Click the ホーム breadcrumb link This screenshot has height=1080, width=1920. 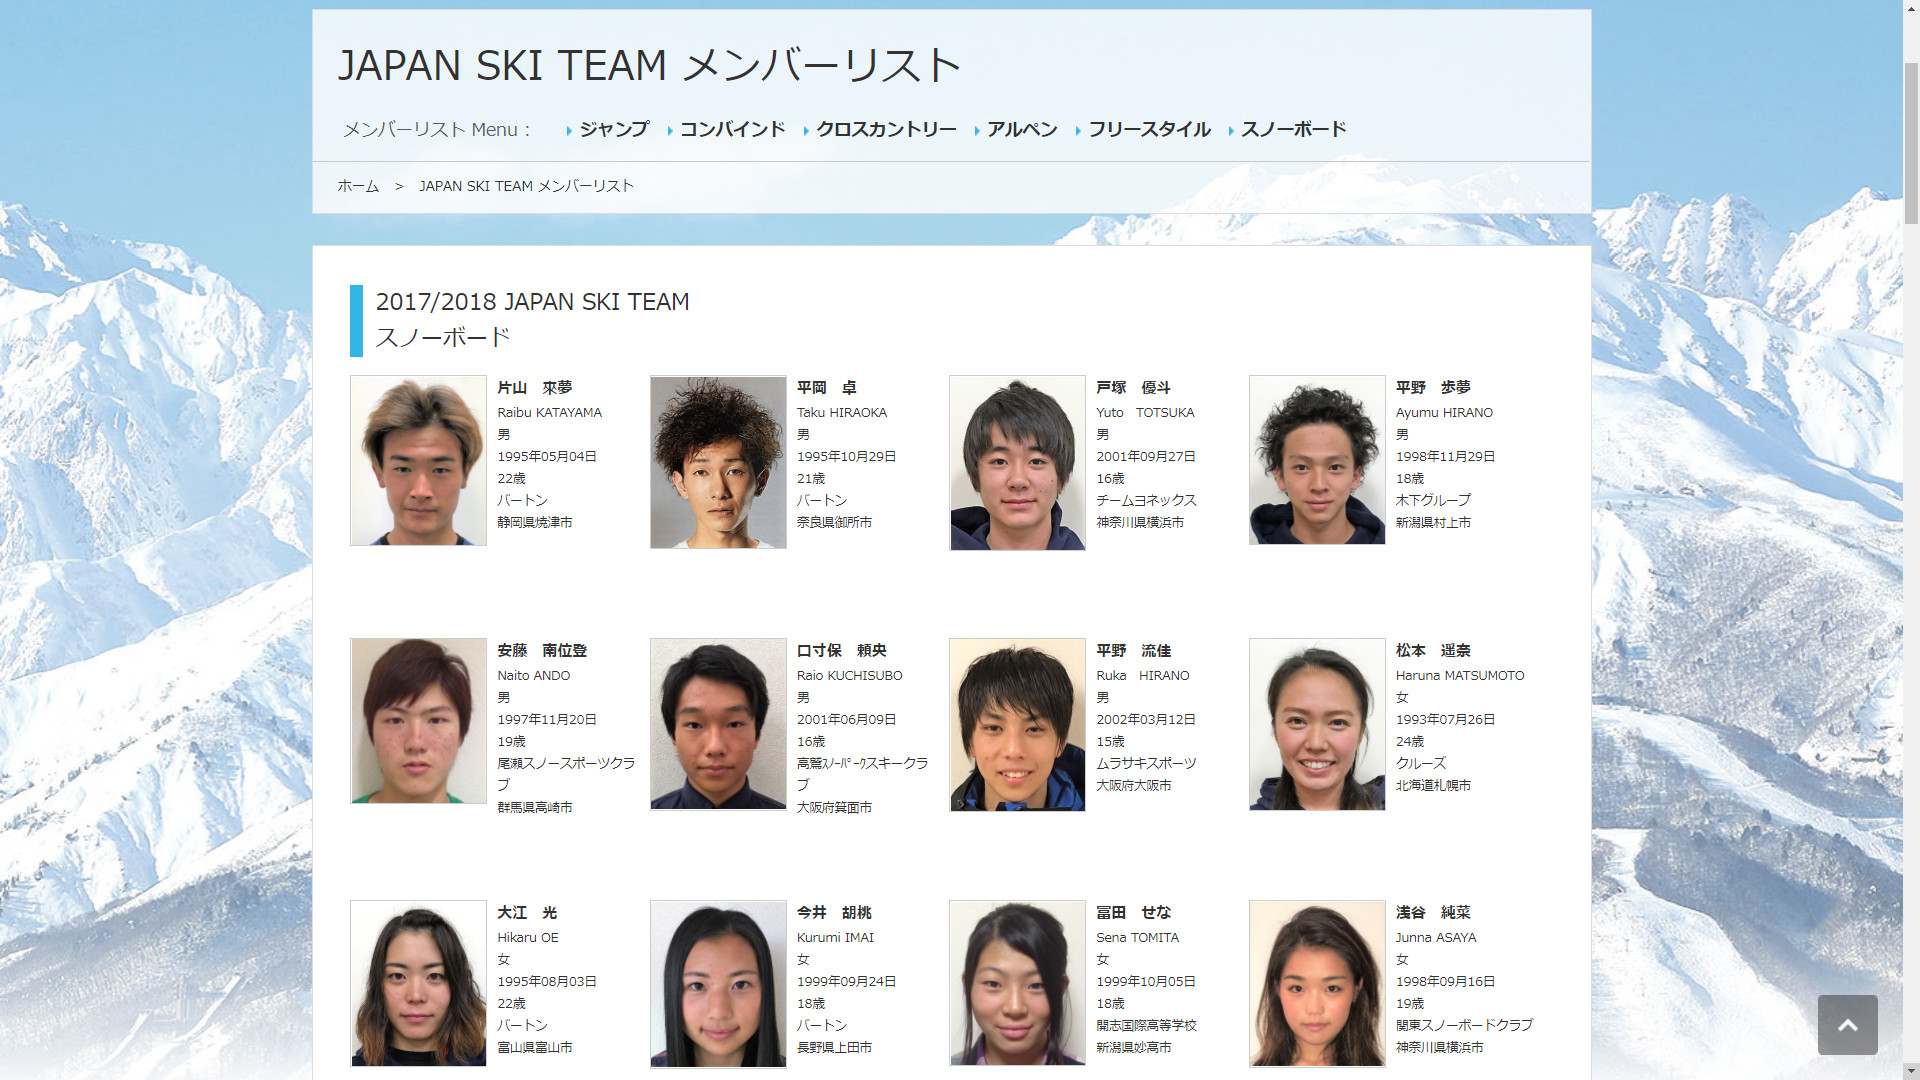pos(358,186)
